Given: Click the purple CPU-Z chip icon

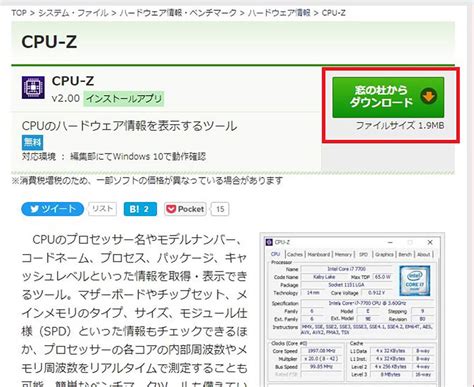Looking at the screenshot, I should pyautogui.click(x=33, y=87).
